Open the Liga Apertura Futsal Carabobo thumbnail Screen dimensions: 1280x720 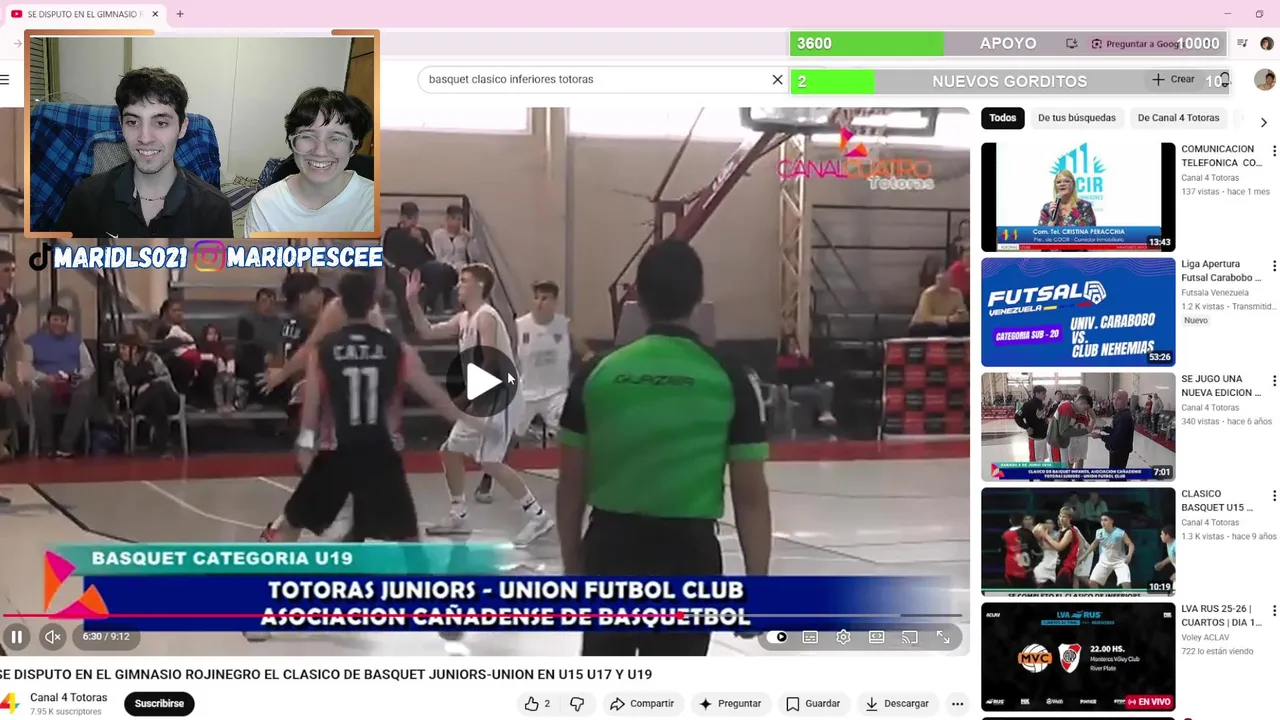coord(1078,312)
